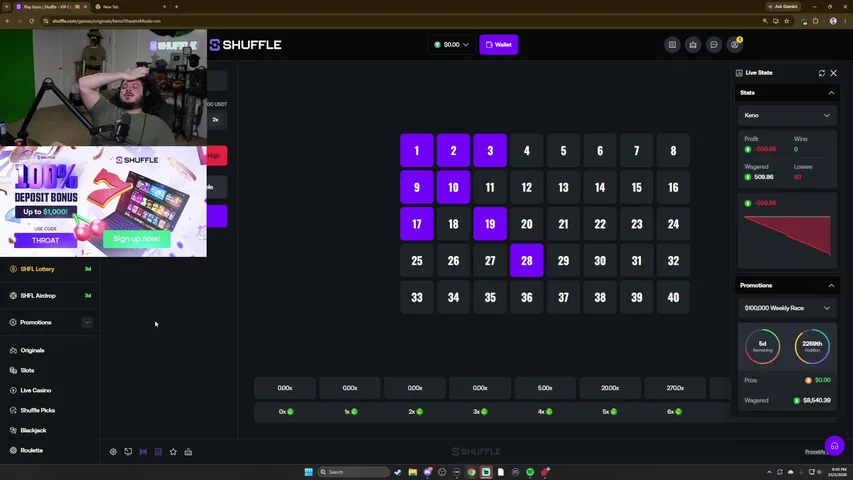Open Steam from the taskbar
The width and height of the screenshot is (853, 480).
tap(398, 472)
